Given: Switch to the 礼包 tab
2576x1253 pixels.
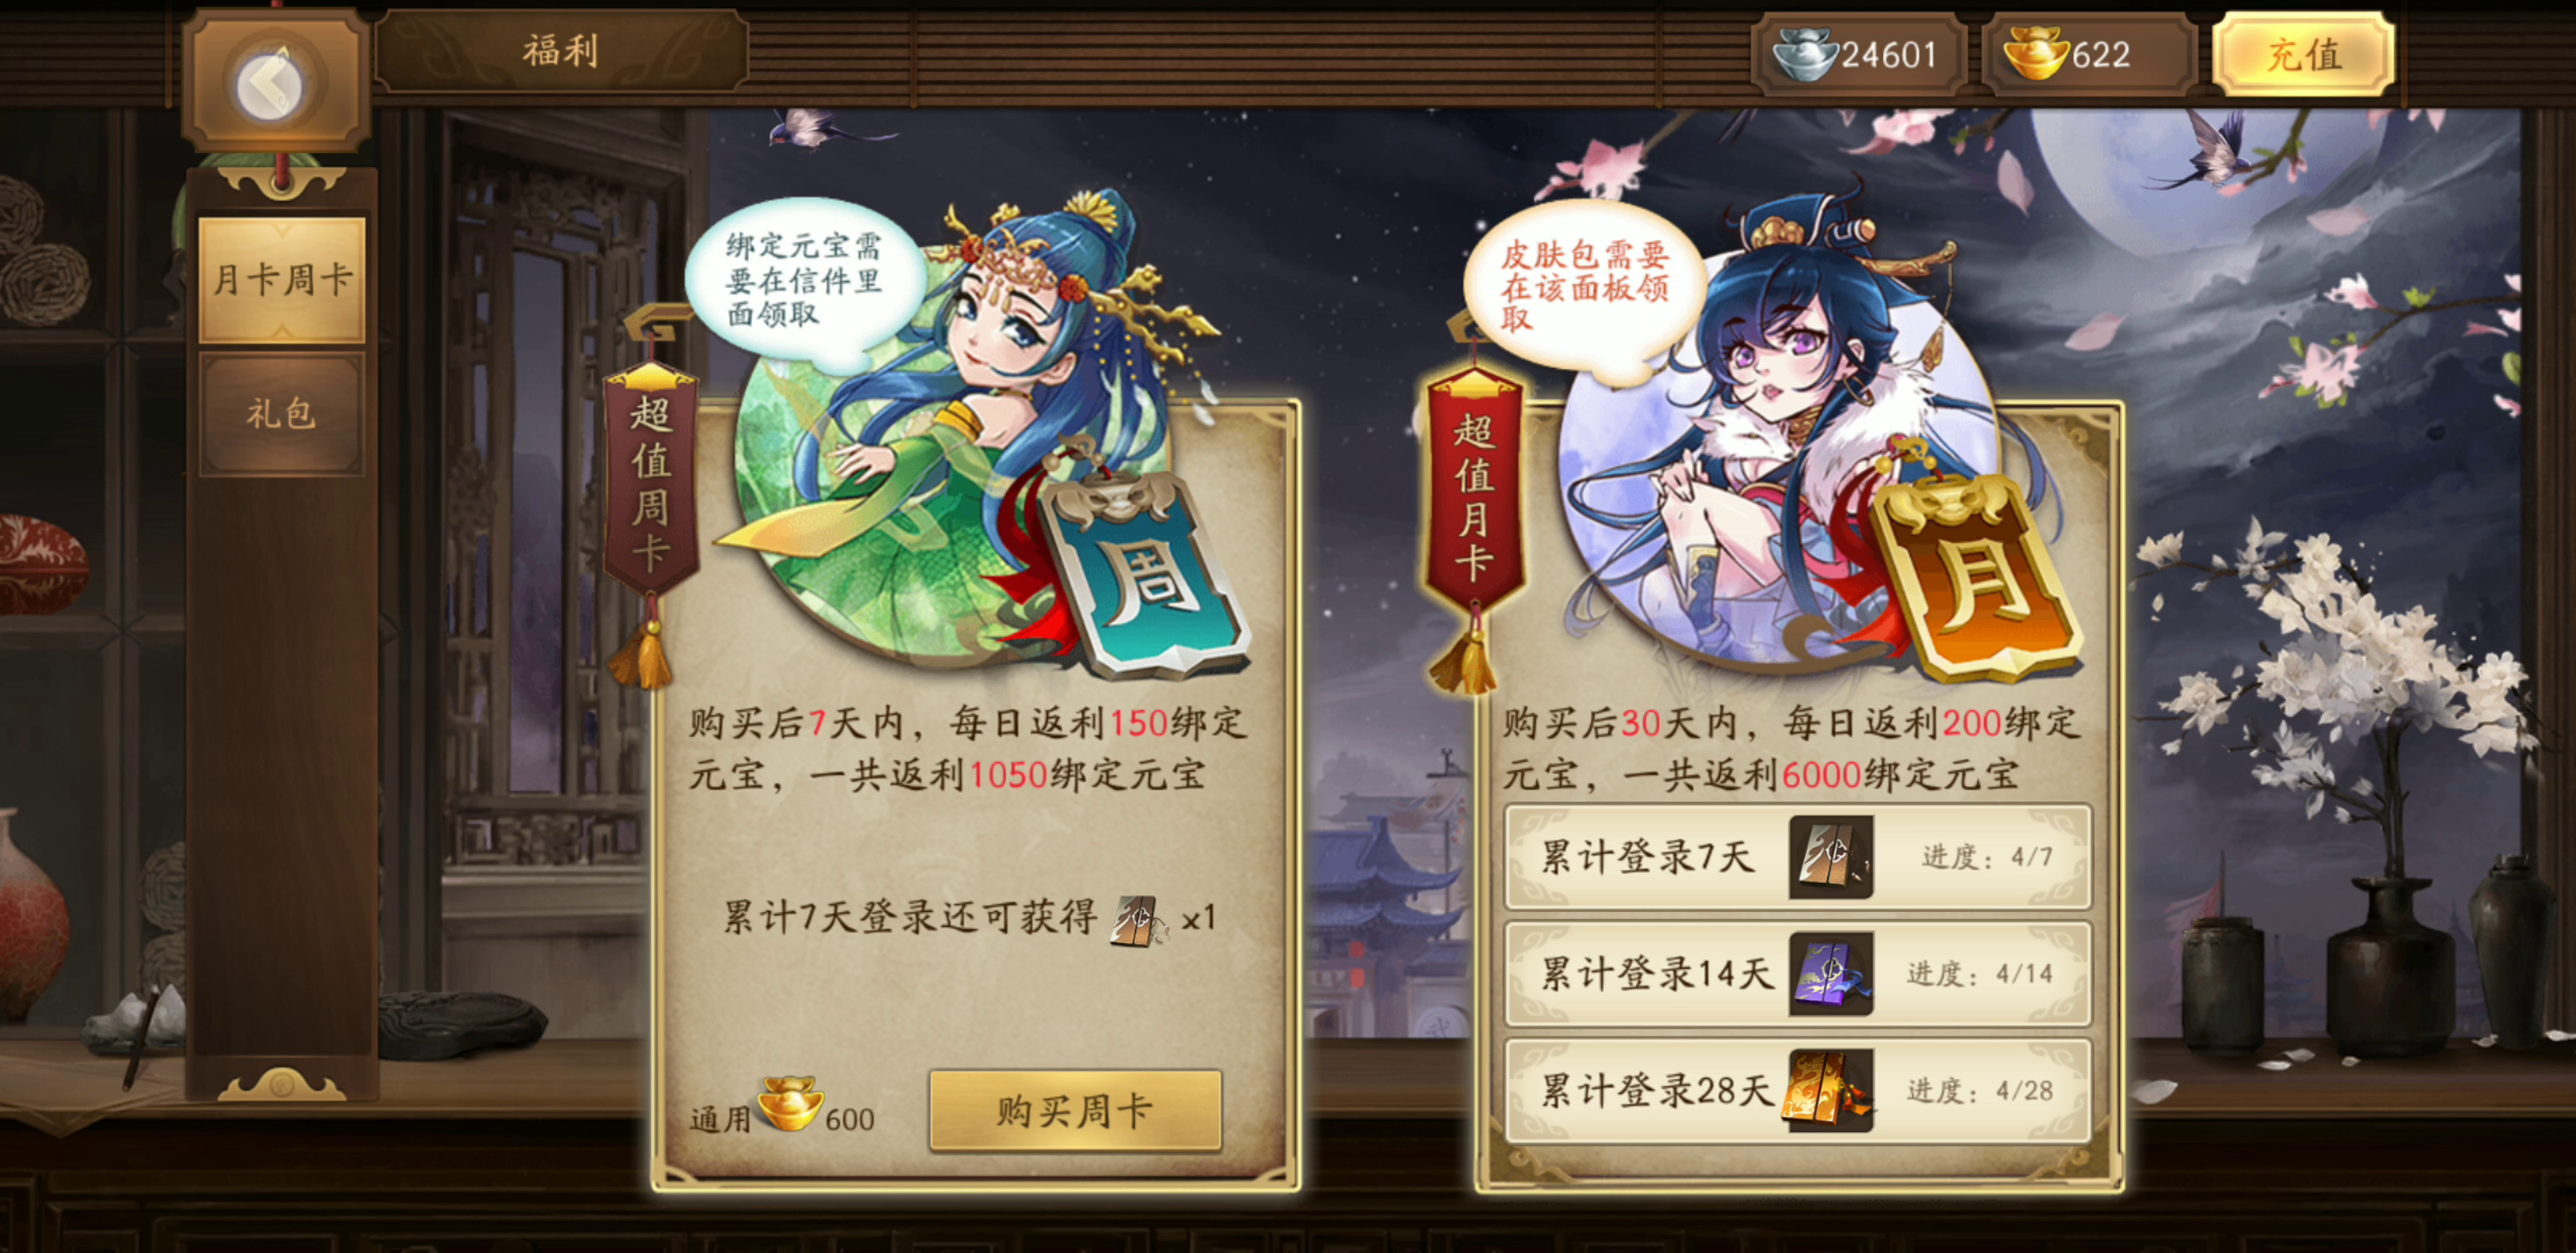Looking at the screenshot, I should coord(282,412).
